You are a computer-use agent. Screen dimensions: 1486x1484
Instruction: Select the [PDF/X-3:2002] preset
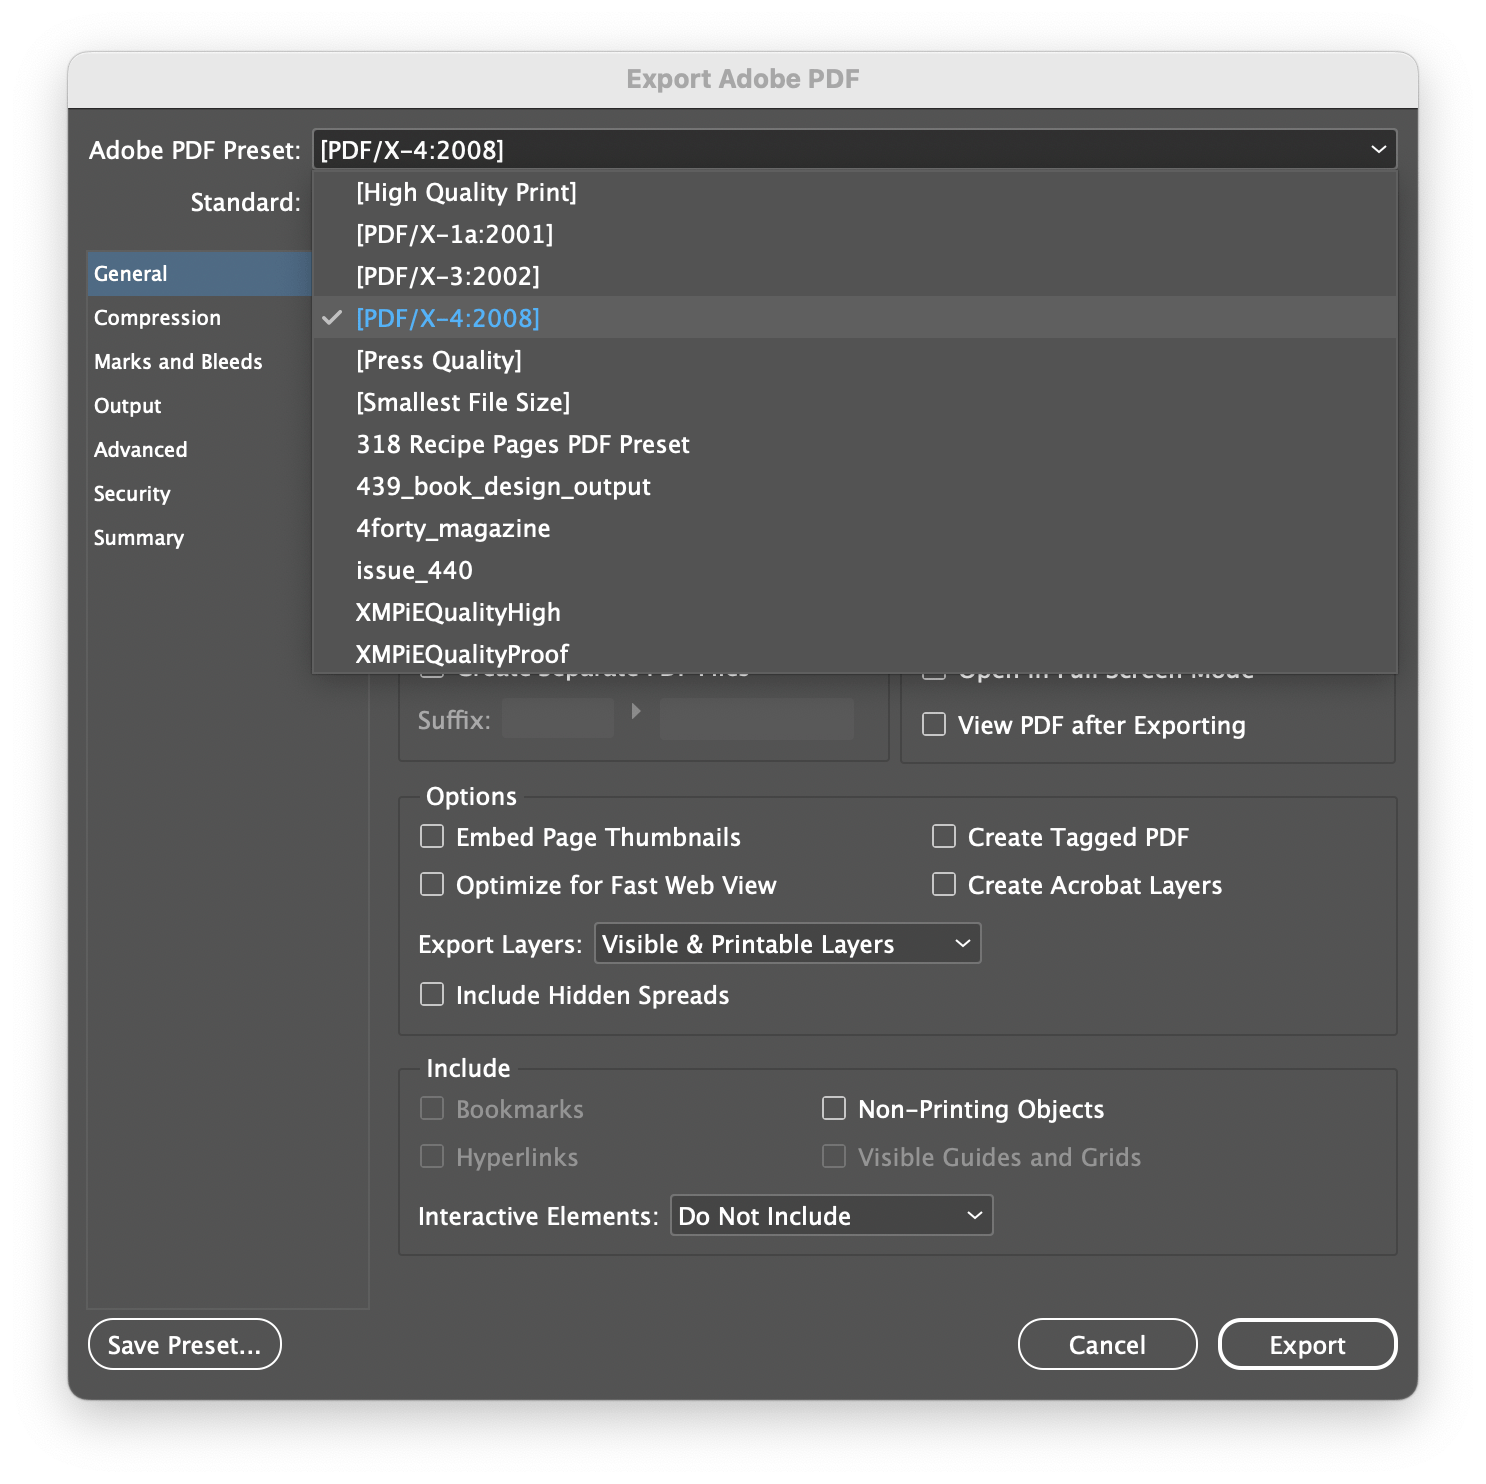click(448, 276)
